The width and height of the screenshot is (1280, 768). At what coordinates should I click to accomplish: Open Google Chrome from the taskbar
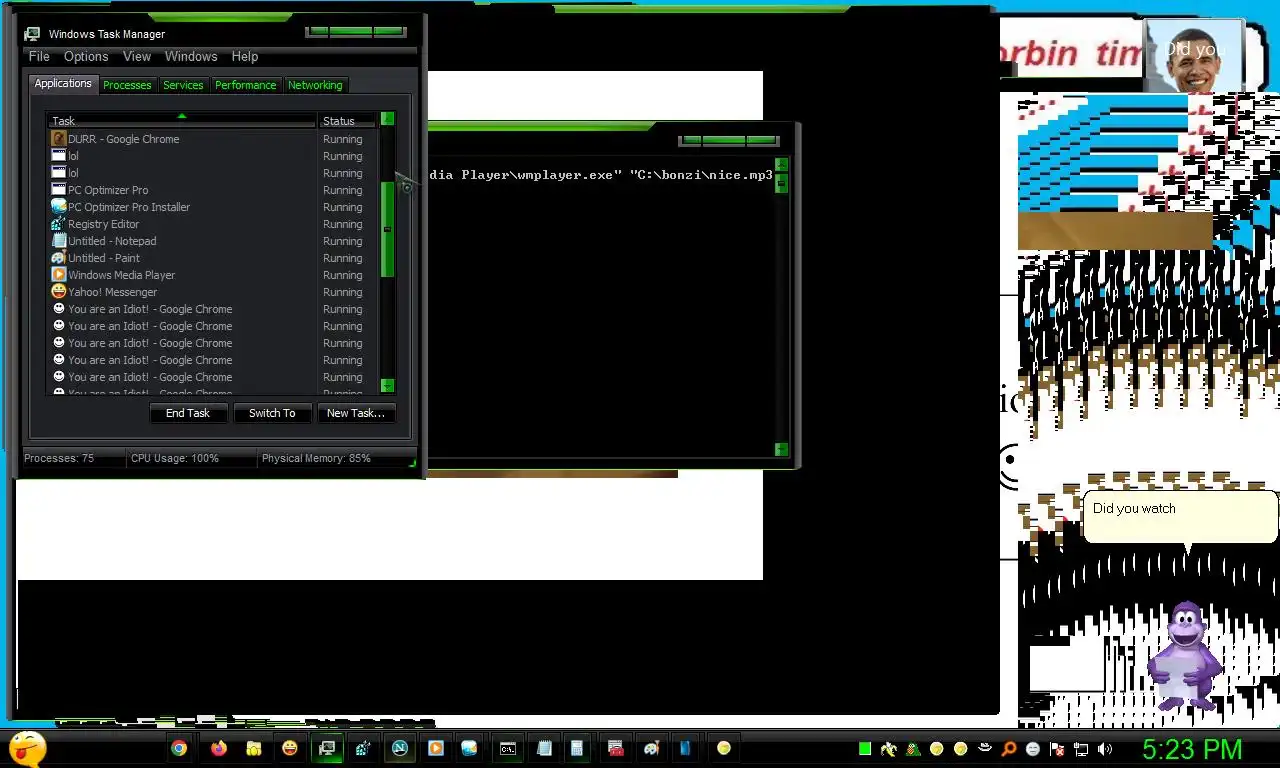[x=179, y=748]
